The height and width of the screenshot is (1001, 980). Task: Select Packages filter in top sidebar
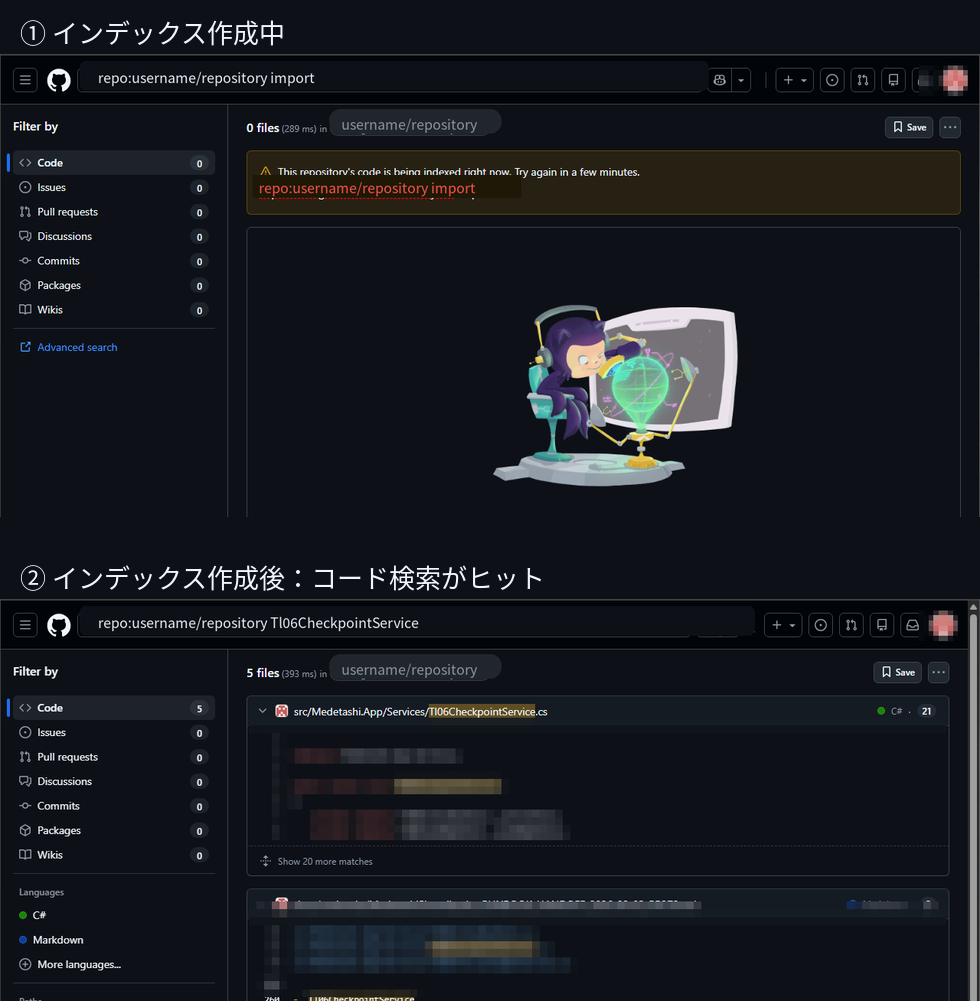point(114,285)
